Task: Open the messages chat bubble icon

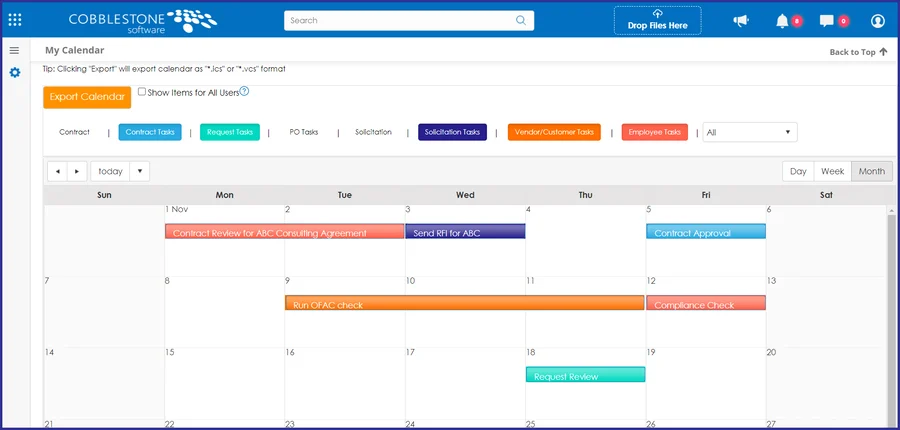Action: (827, 21)
